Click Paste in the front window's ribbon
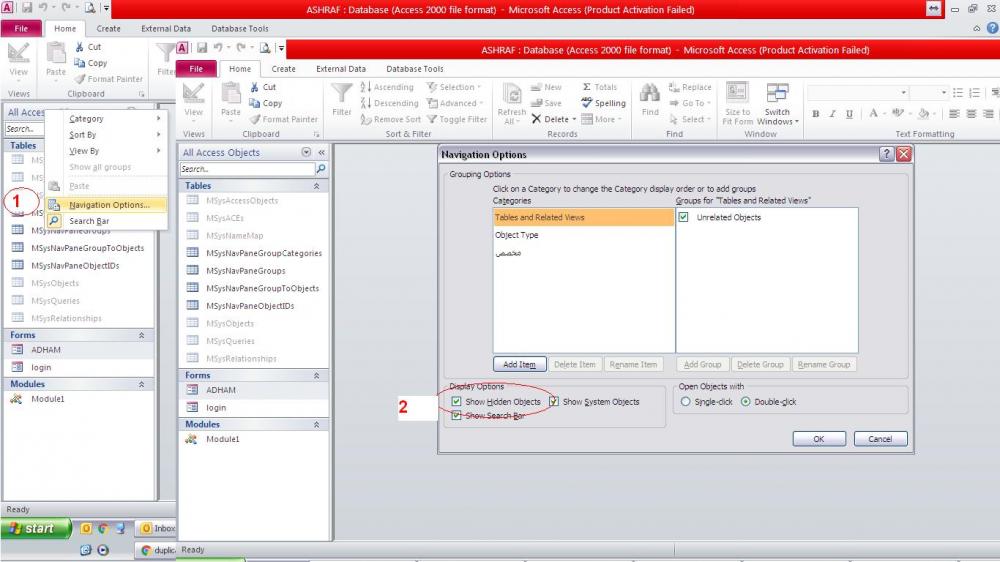The height and width of the screenshot is (562, 1000). click(x=231, y=100)
